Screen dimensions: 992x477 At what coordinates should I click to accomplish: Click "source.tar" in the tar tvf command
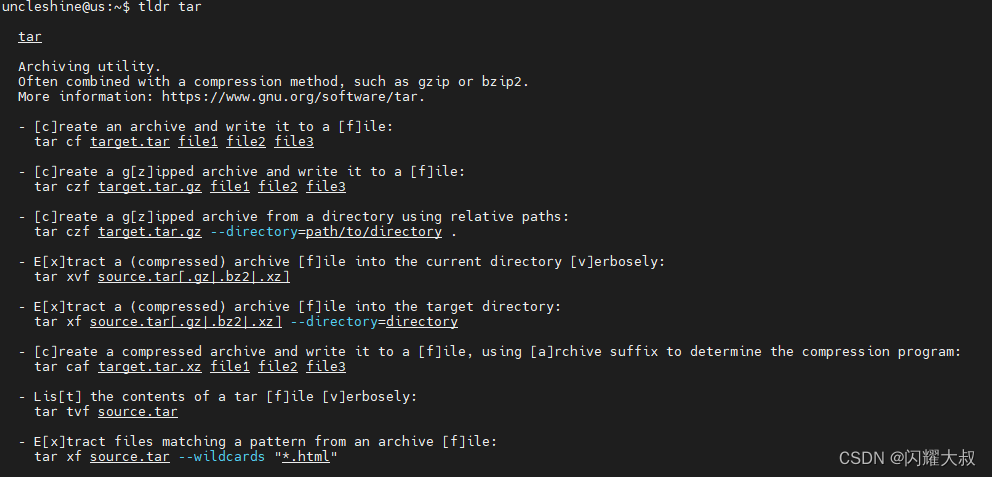[137, 412]
